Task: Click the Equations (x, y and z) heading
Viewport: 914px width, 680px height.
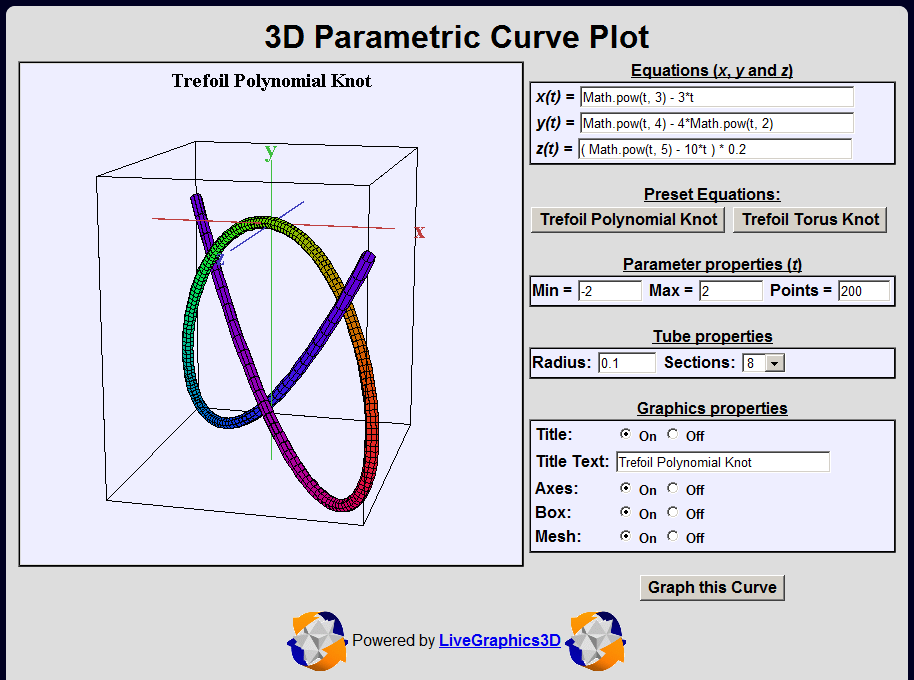Action: tap(712, 71)
